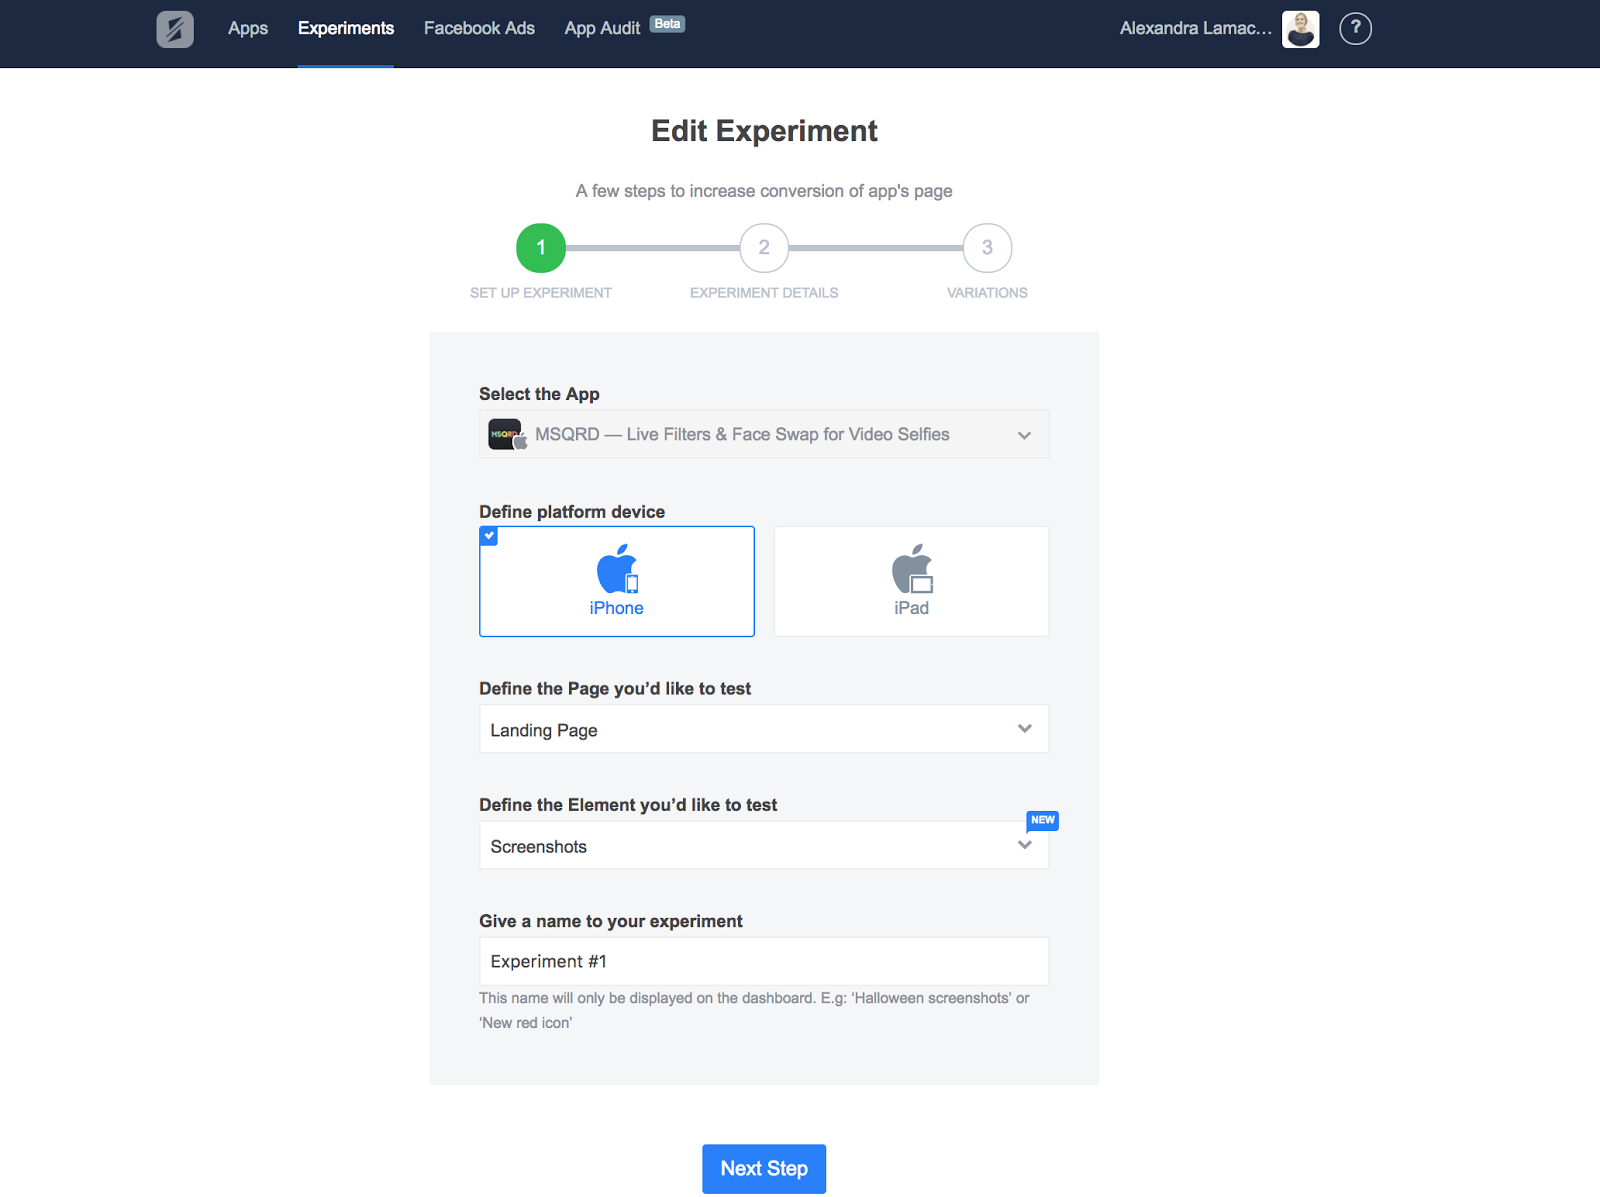The height and width of the screenshot is (1197, 1600).
Task: Click the SET UP EXPERIMENT step label
Action: 541,293
